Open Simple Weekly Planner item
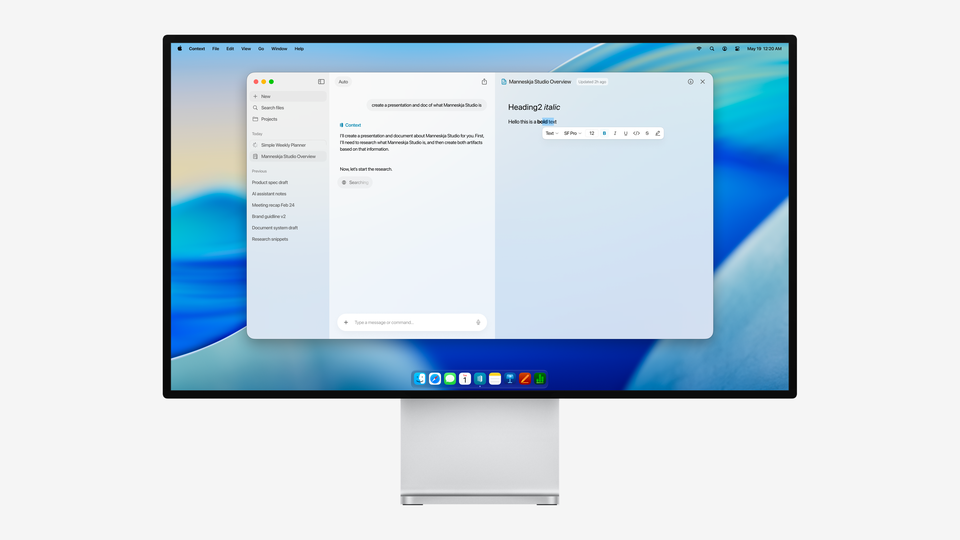The width and height of the screenshot is (960, 540). click(287, 145)
